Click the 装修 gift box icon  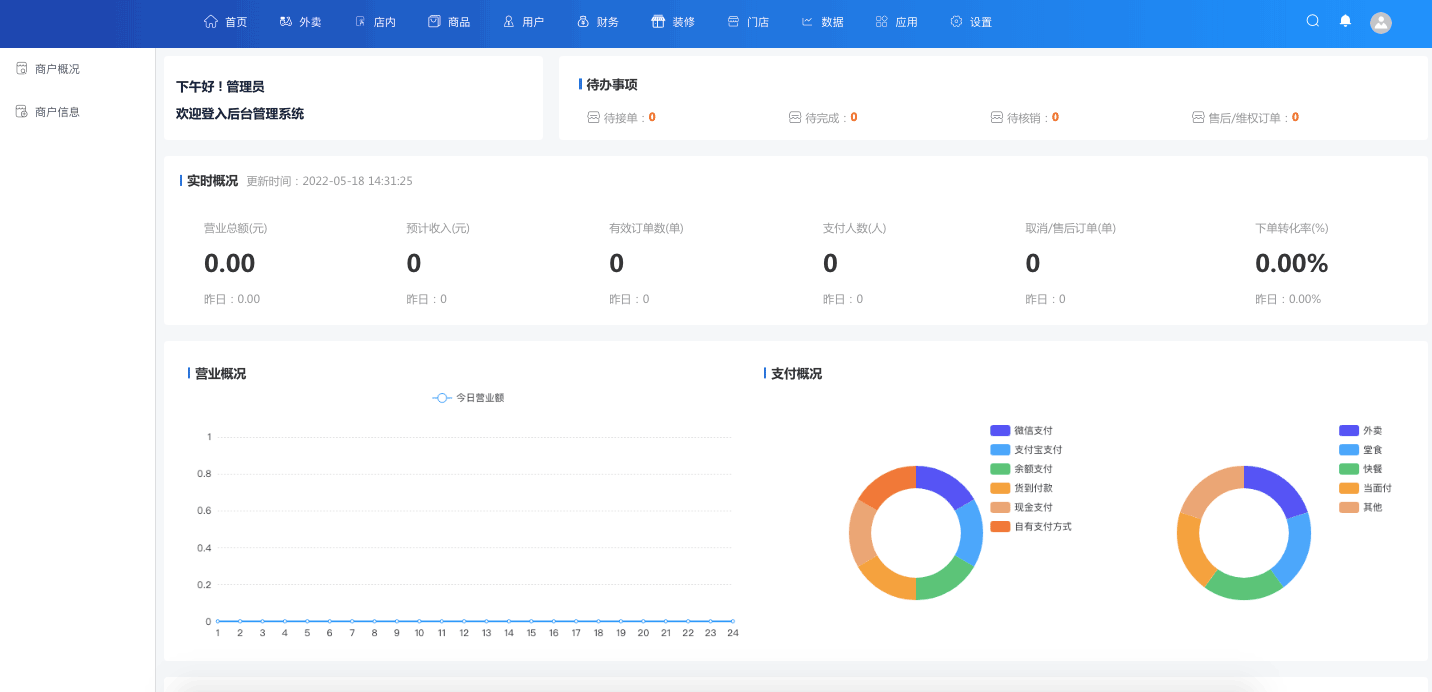[x=658, y=21]
